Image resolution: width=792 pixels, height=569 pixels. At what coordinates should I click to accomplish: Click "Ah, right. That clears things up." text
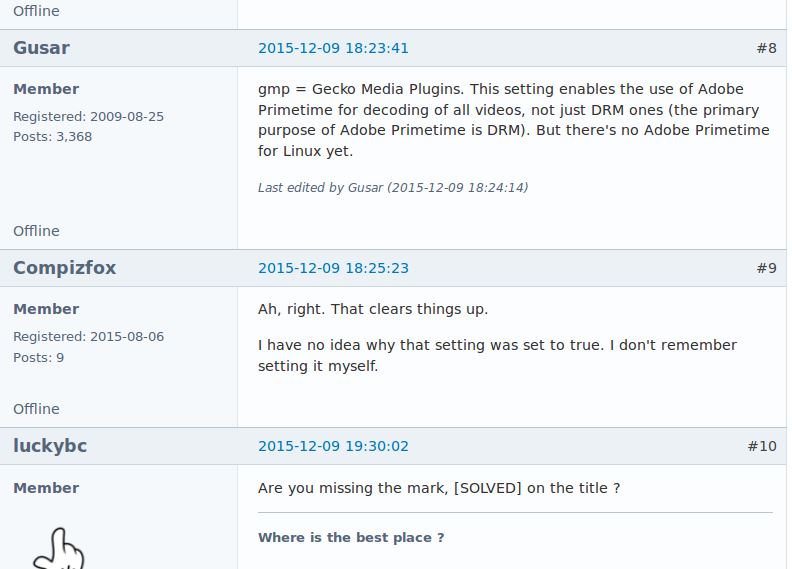click(x=373, y=309)
